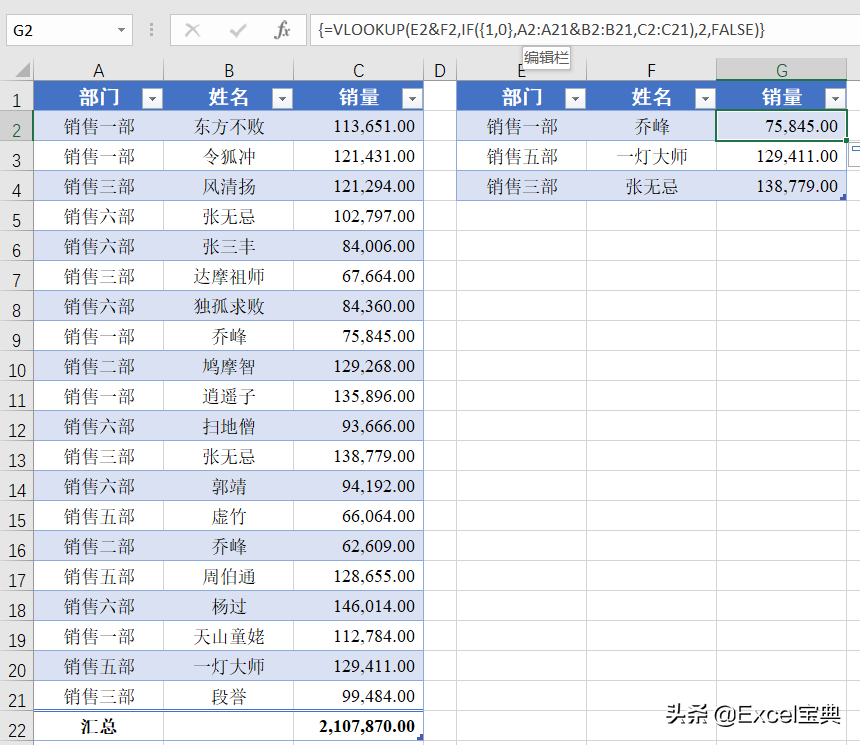The width and height of the screenshot is (860, 745).
Task: Select cell G4 showing 138,779.00
Action: [782, 186]
